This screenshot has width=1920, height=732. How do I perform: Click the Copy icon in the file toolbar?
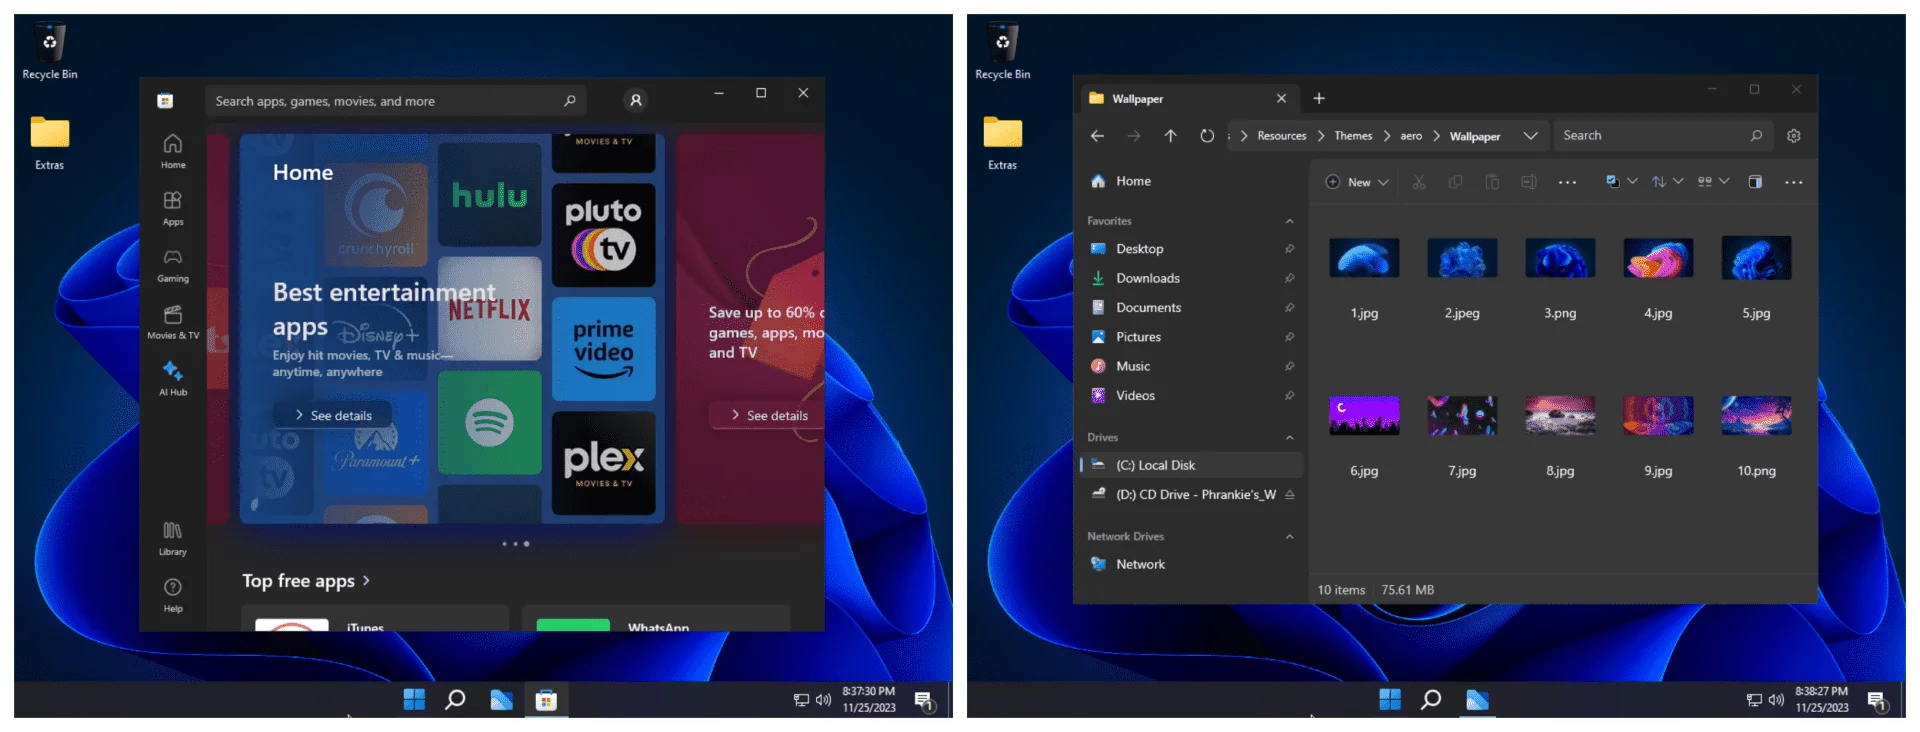pos(1455,182)
